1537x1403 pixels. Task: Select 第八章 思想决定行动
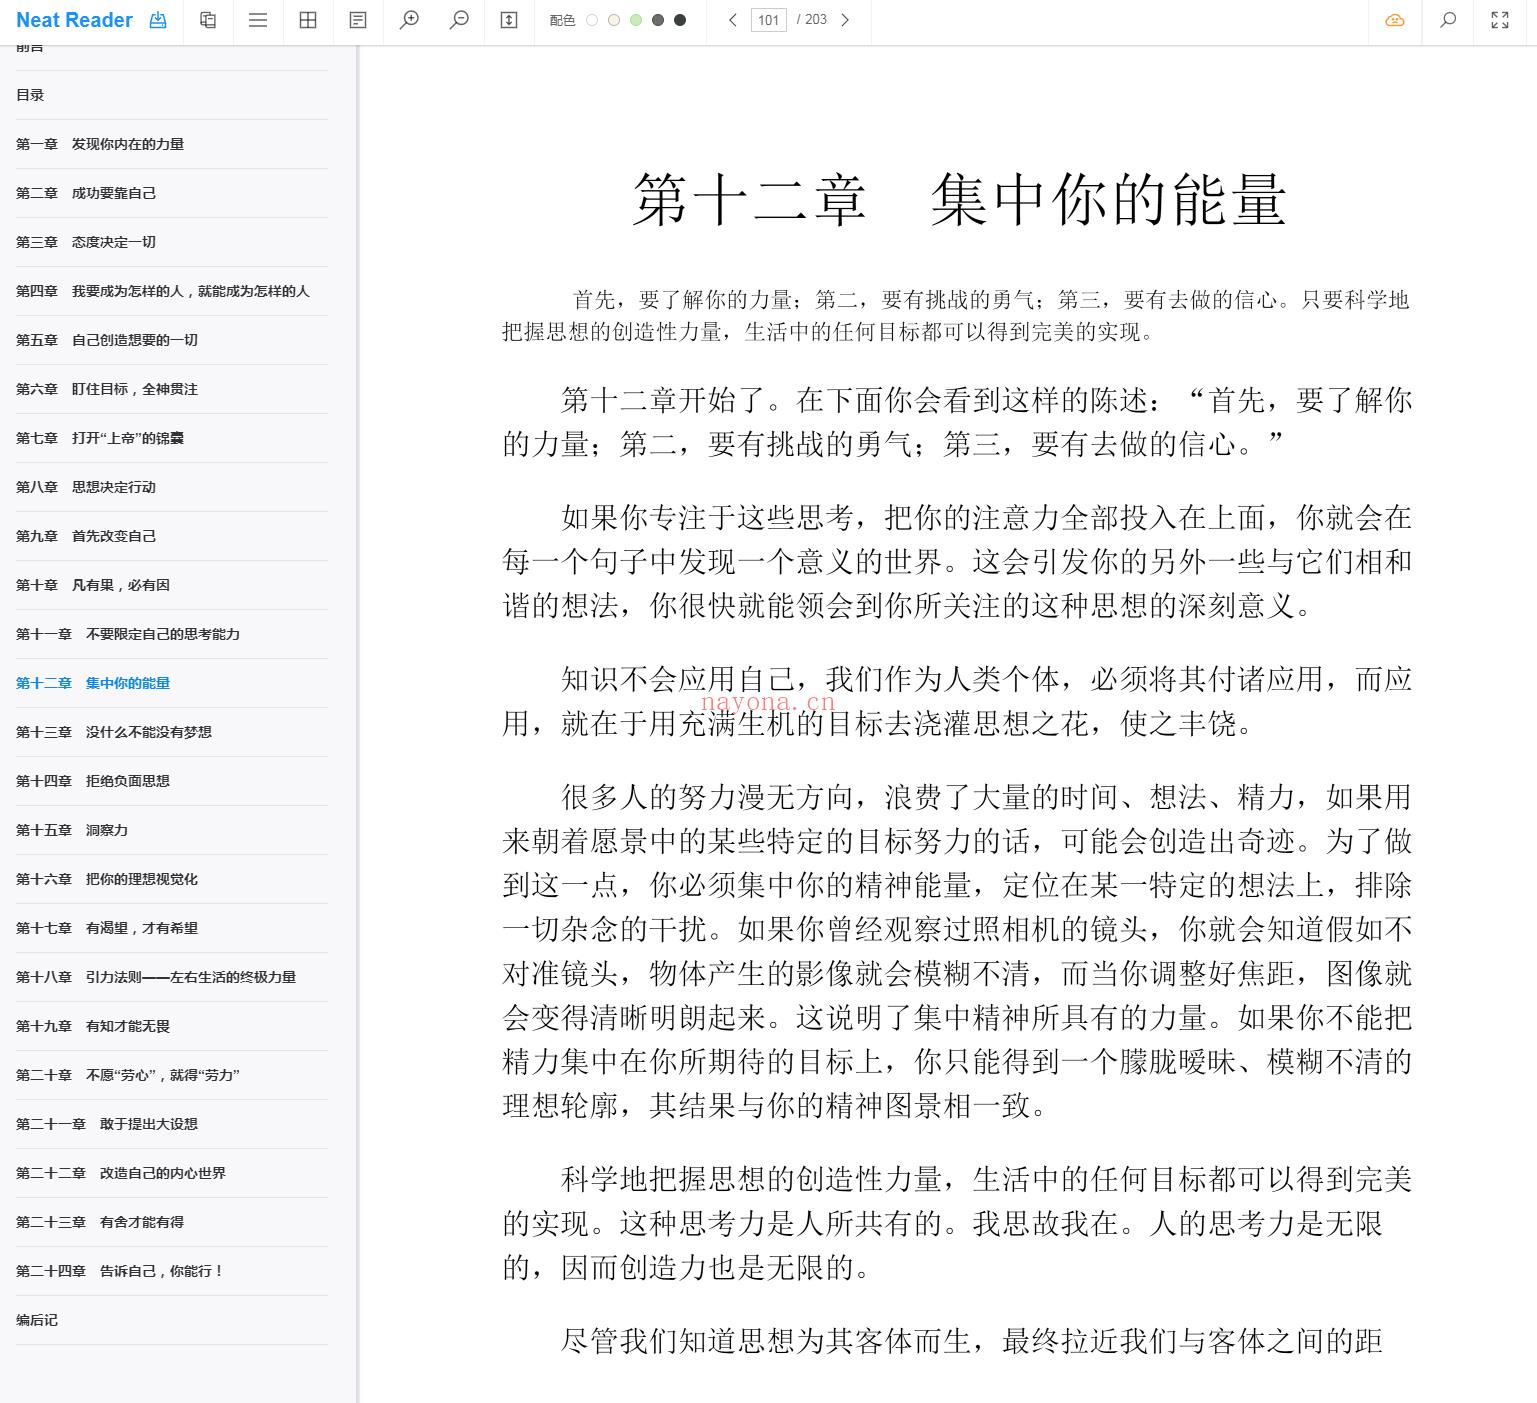coord(172,487)
